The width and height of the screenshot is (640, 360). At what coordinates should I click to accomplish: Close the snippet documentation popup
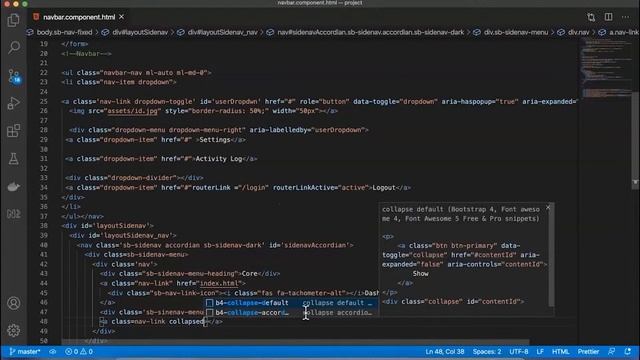click(548, 207)
